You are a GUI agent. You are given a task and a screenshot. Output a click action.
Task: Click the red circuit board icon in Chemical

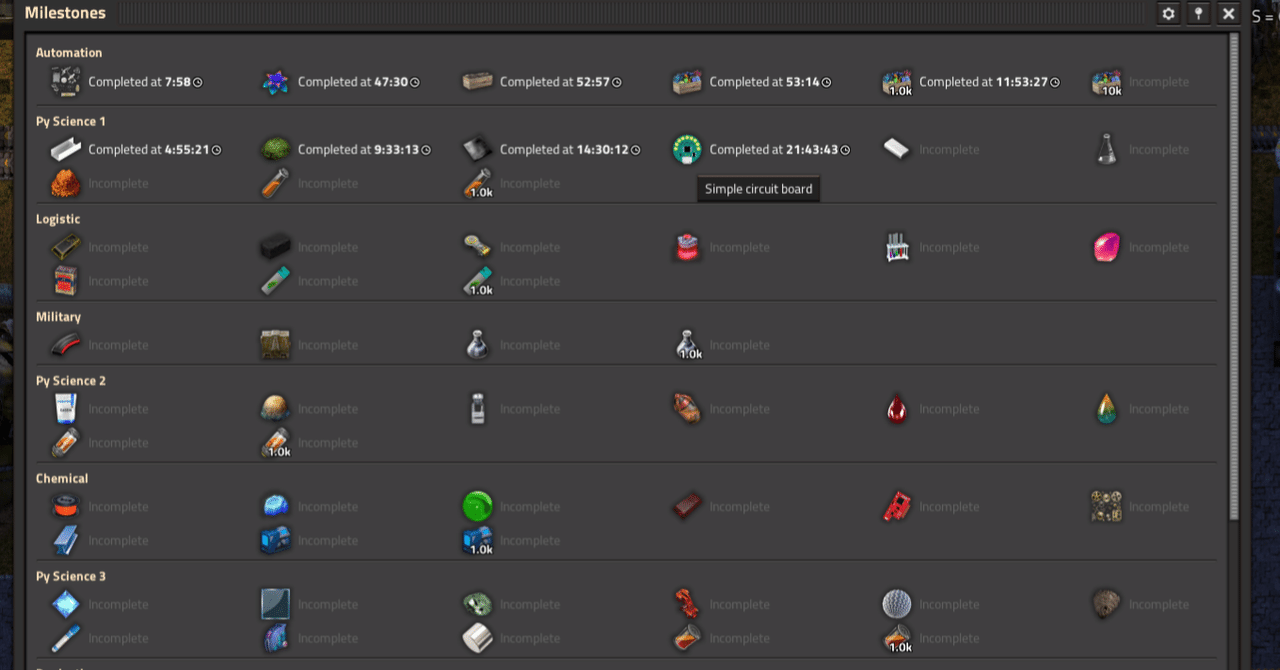897,507
